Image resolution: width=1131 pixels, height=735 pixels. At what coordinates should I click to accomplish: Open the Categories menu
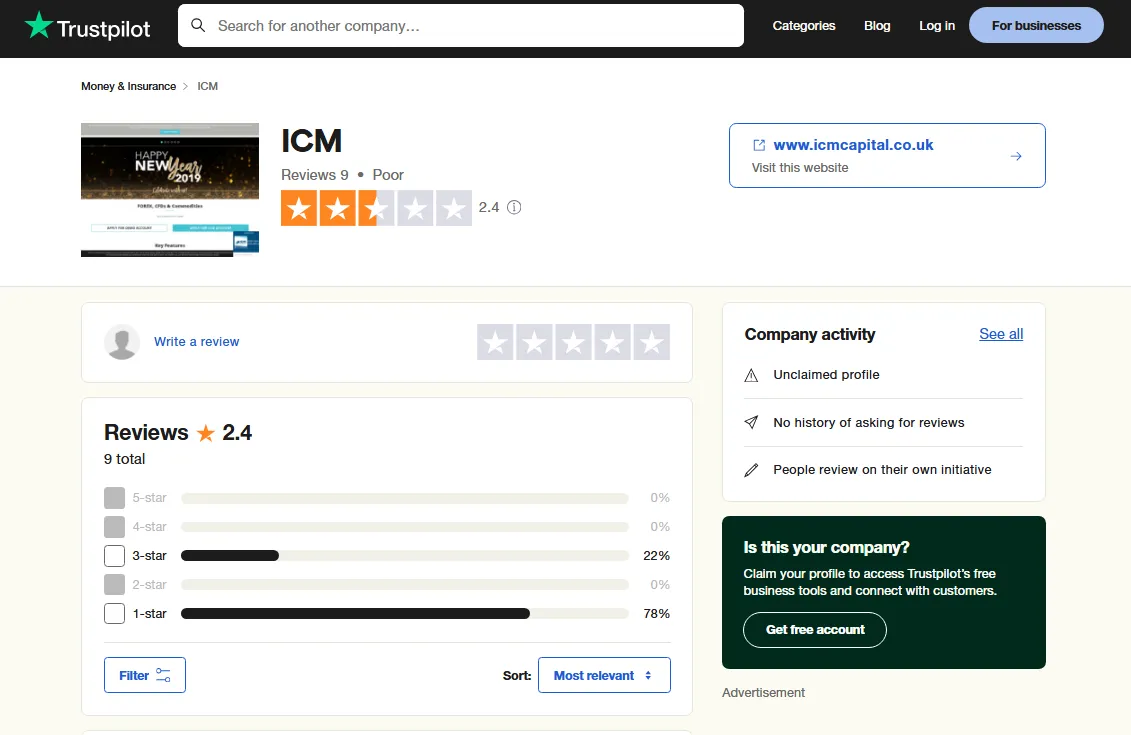pyautogui.click(x=803, y=26)
